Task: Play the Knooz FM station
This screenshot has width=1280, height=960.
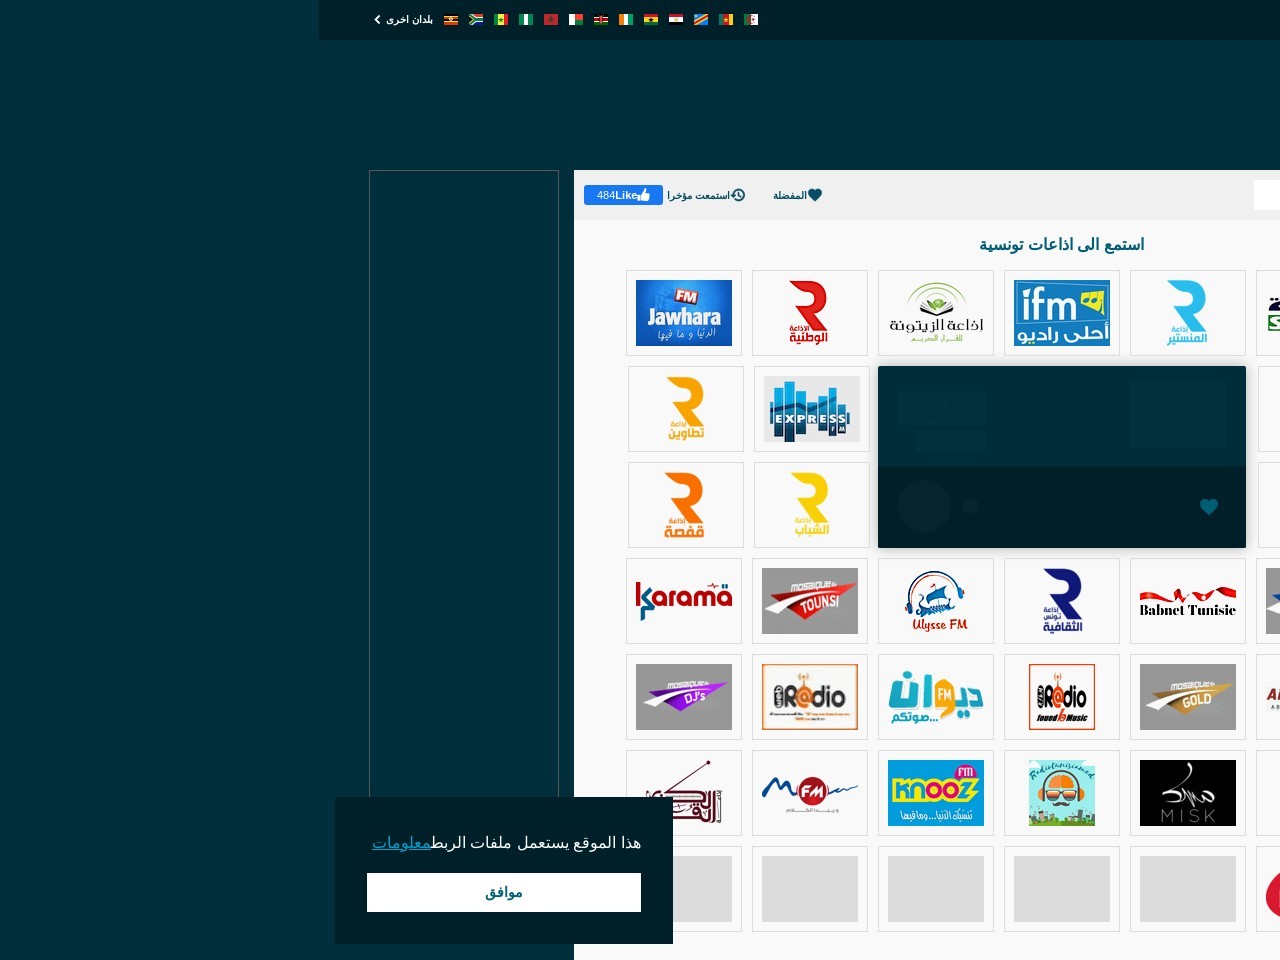Action: (936, 793)
